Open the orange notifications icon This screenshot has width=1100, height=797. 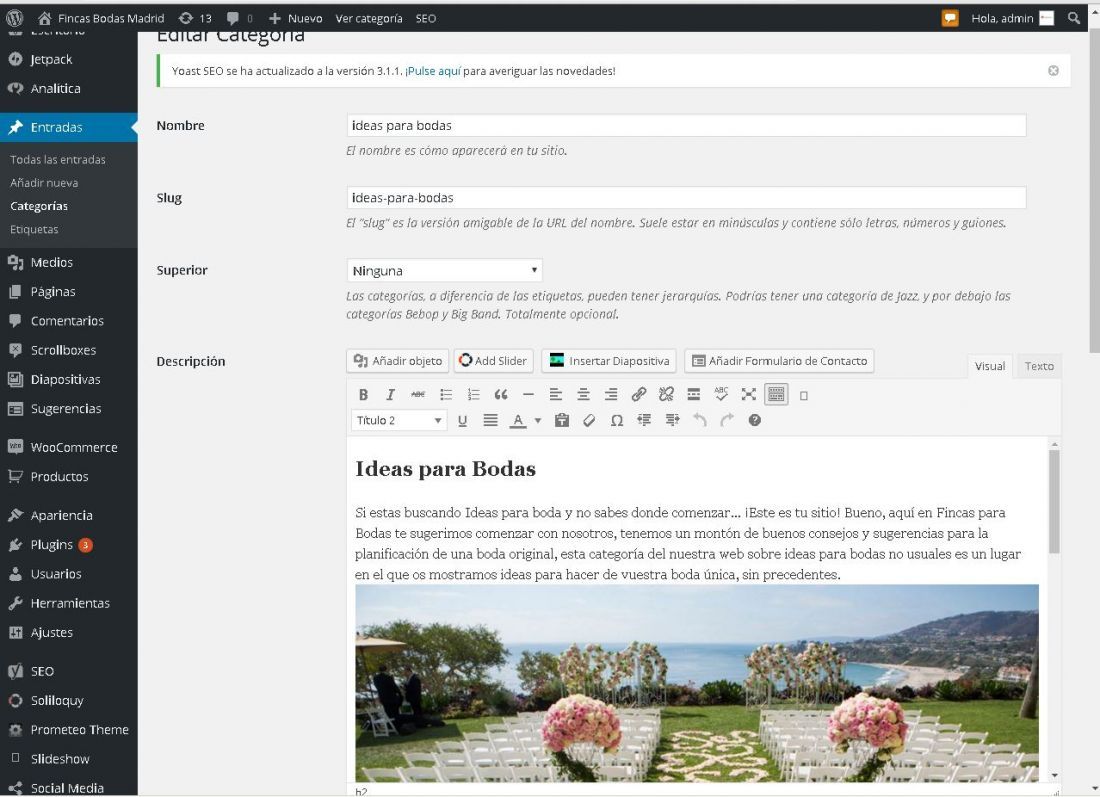click(950, 18)
